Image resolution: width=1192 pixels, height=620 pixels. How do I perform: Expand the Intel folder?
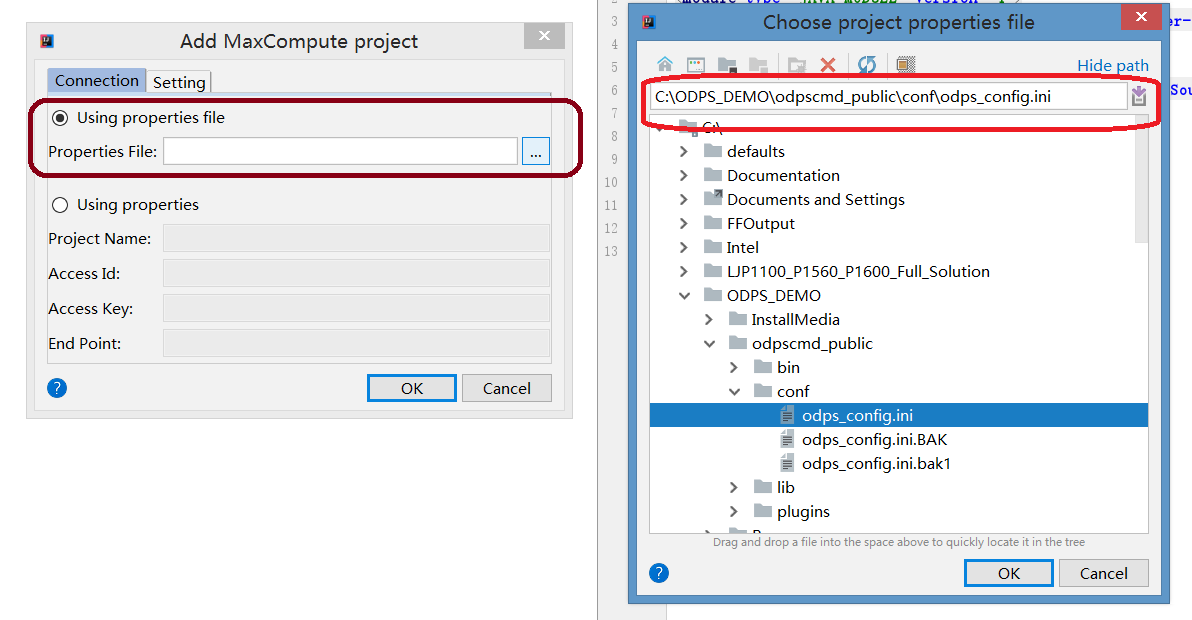683,248
